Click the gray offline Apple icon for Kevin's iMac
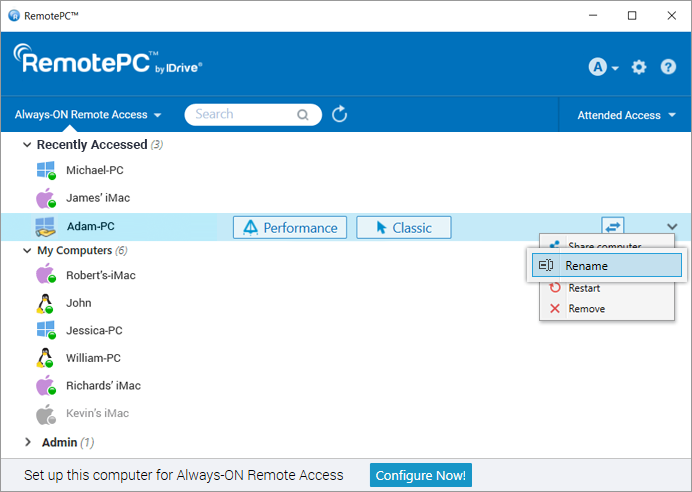 pyautogui.click(x=46, y=414)
